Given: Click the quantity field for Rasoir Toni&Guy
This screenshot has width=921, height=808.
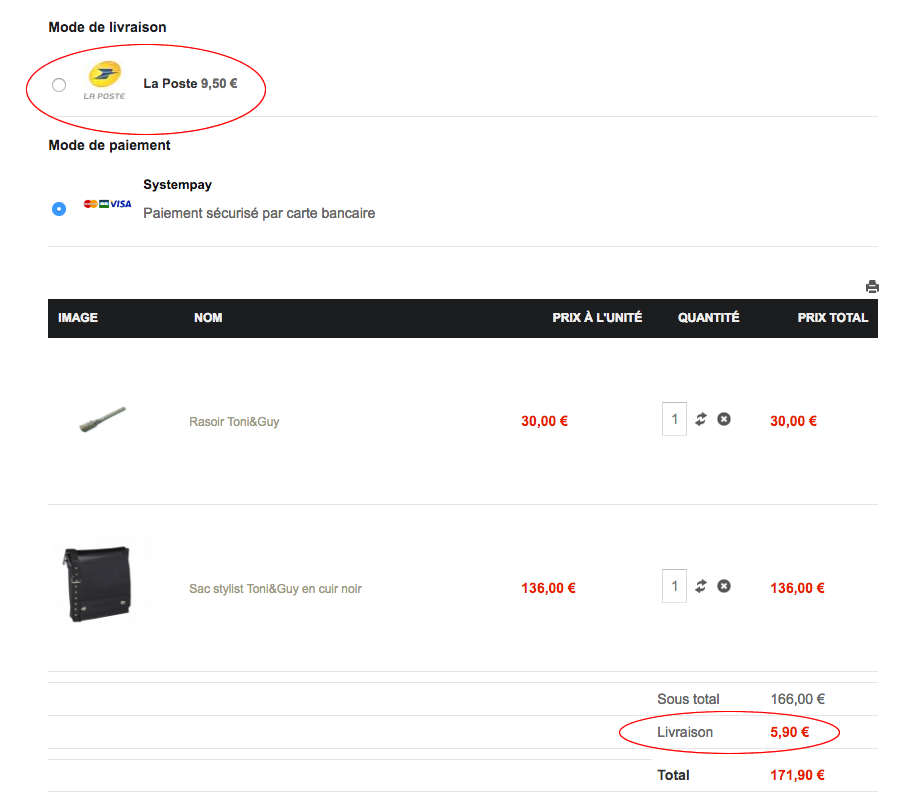Looking at the screenshot, I should click(x=674, y=419).
